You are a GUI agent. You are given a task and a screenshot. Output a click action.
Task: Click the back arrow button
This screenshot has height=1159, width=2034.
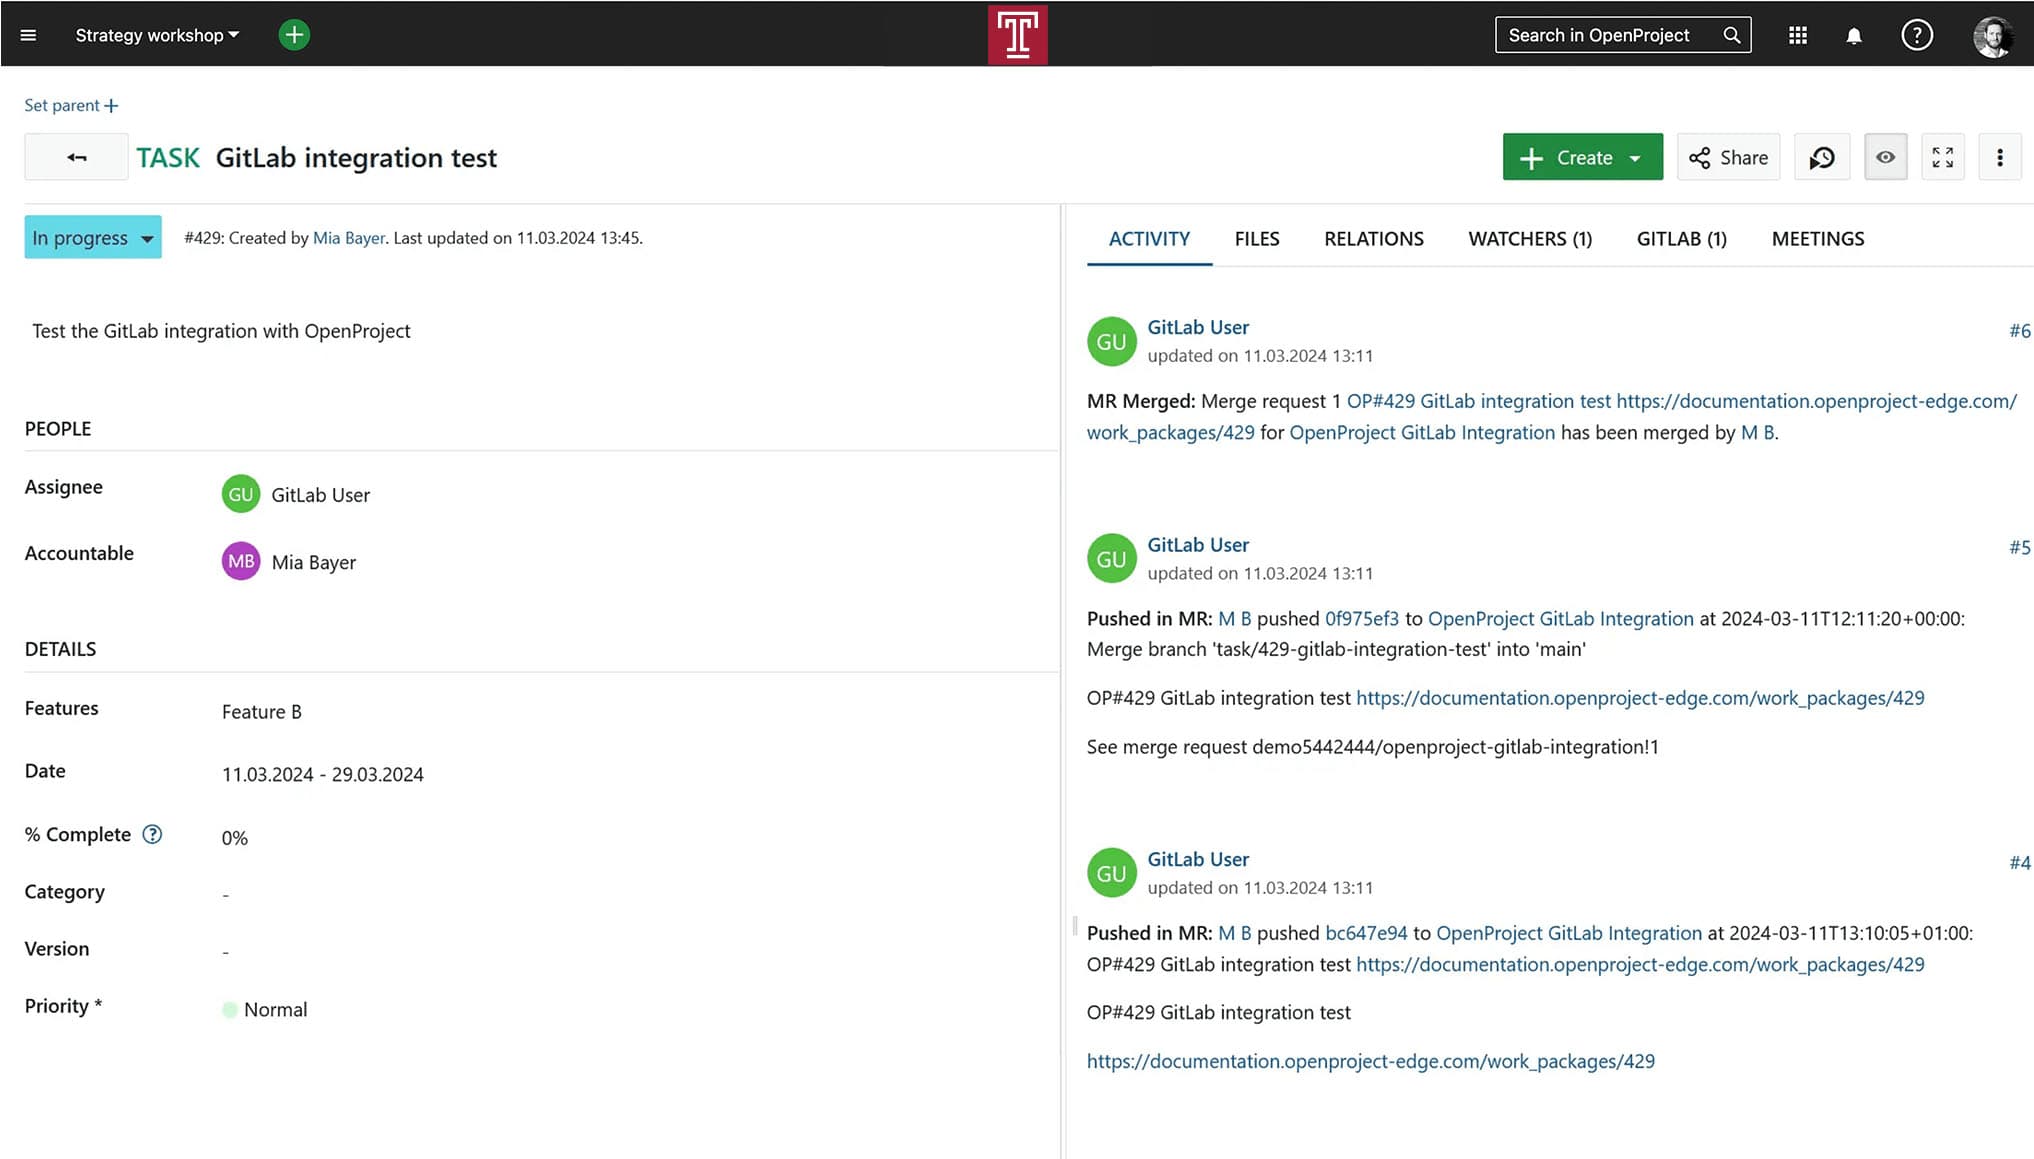coord(76,157)
